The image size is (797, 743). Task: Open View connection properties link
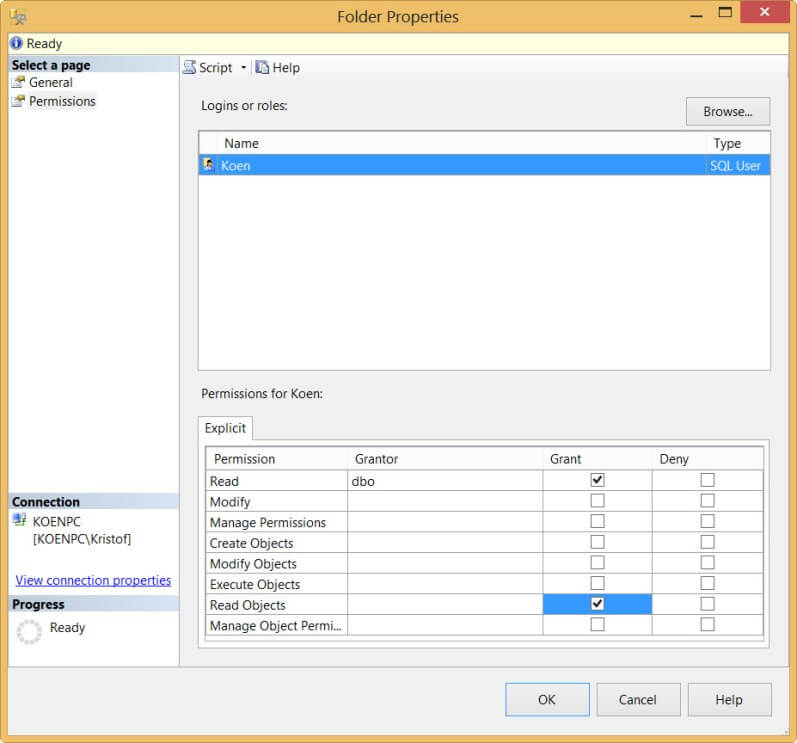pyautogui.click(x=93, y=580)
